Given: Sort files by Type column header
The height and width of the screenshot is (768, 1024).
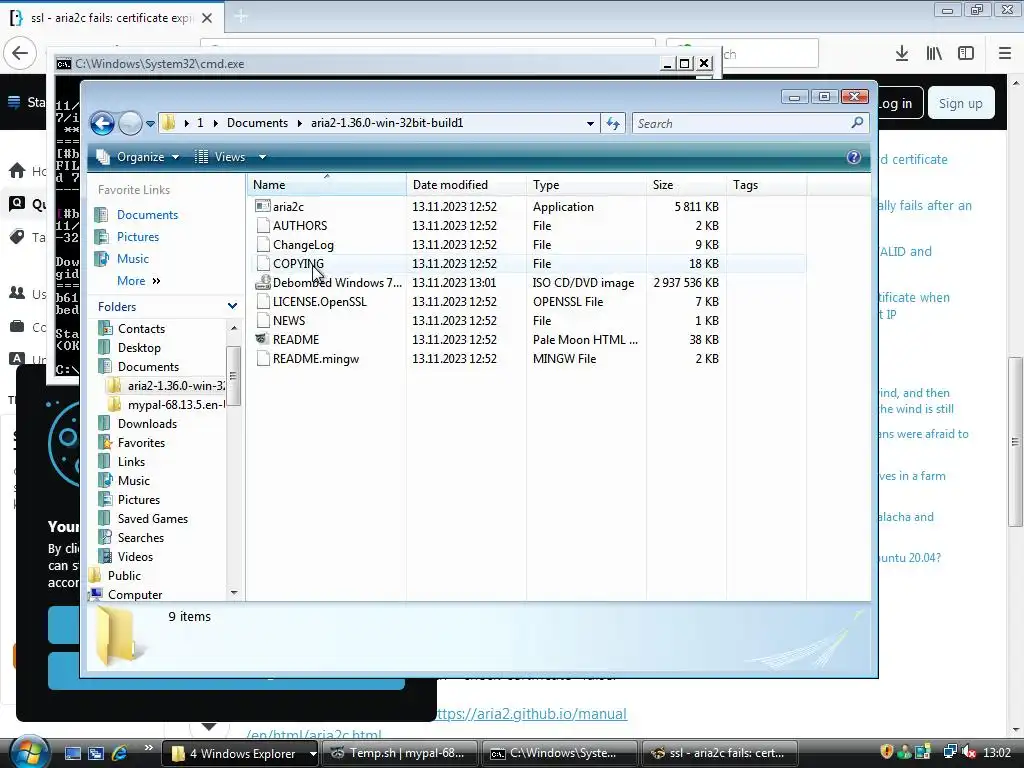Looking at the screenshot, I should 586,185.
